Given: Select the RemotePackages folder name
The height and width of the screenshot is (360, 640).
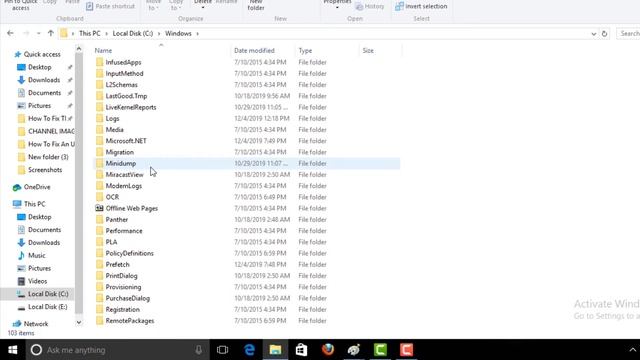Looking at the screenshot, I should [x=130, y=321].
